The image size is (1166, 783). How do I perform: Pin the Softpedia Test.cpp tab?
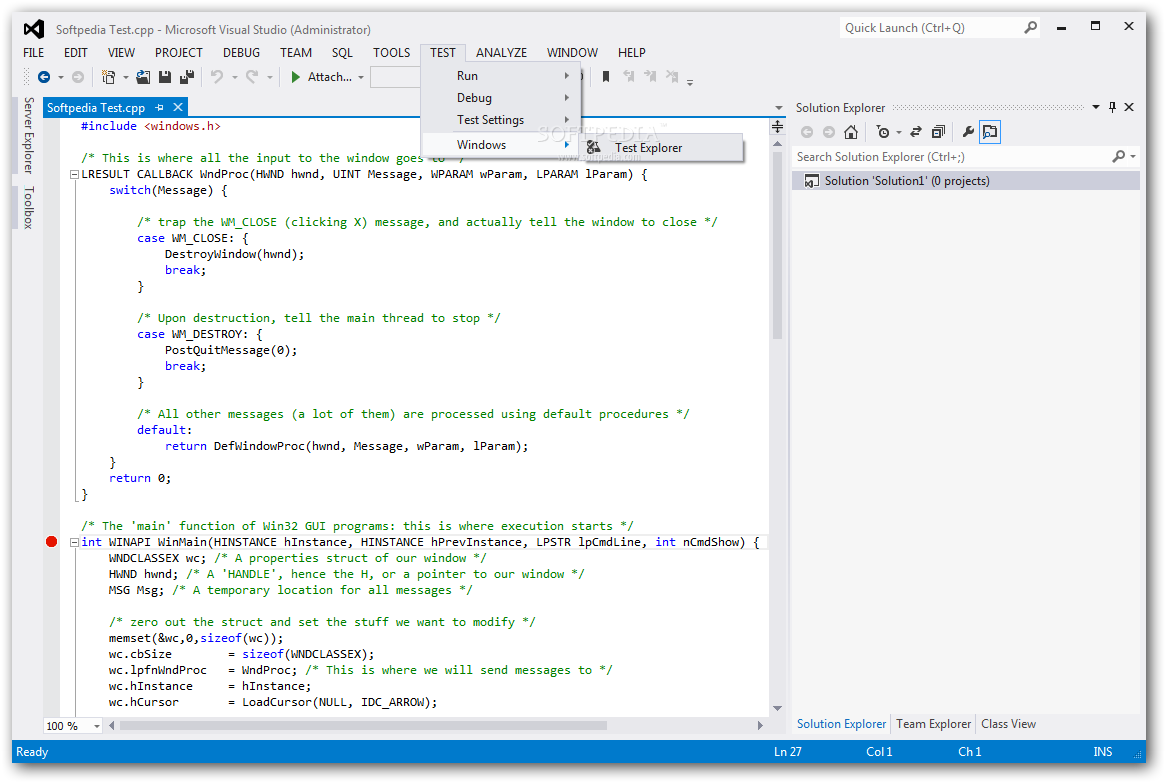click(160, 107)
